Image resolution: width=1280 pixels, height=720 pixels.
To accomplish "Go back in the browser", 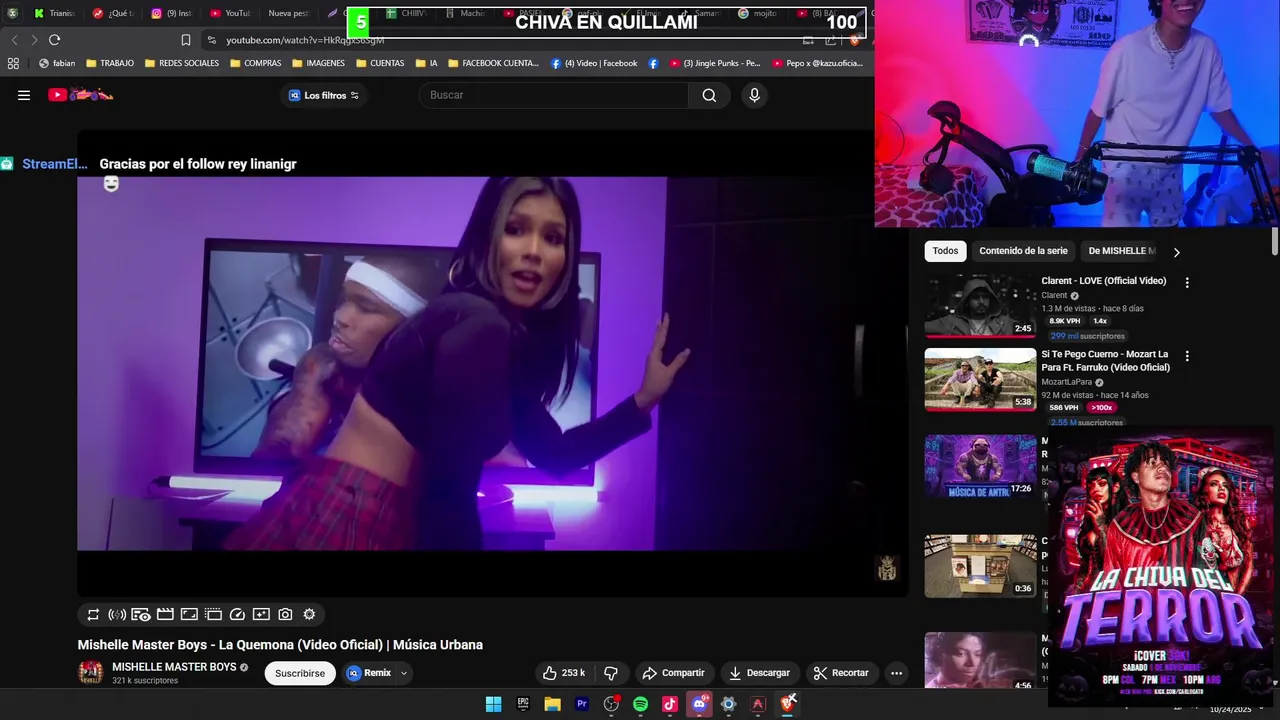I will 14,40.
